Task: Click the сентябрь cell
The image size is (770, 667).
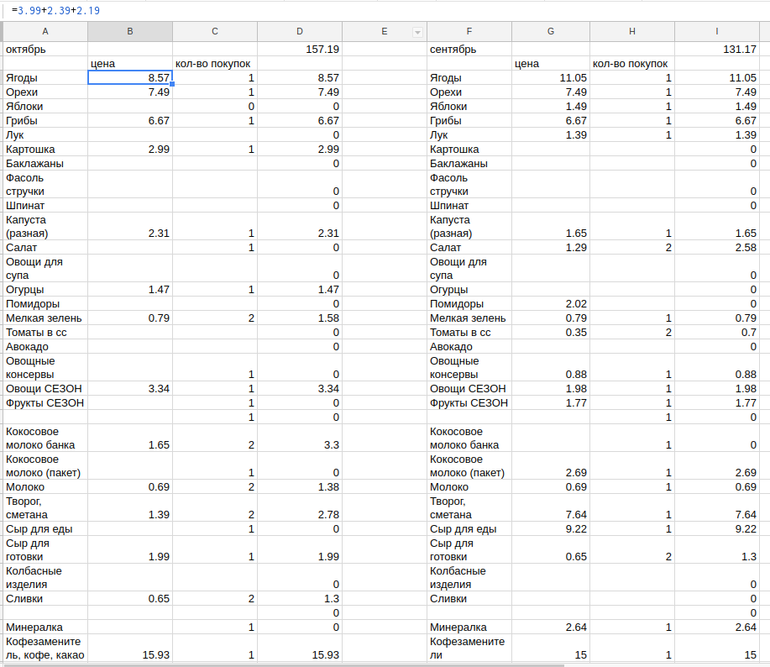Action: 469,49
